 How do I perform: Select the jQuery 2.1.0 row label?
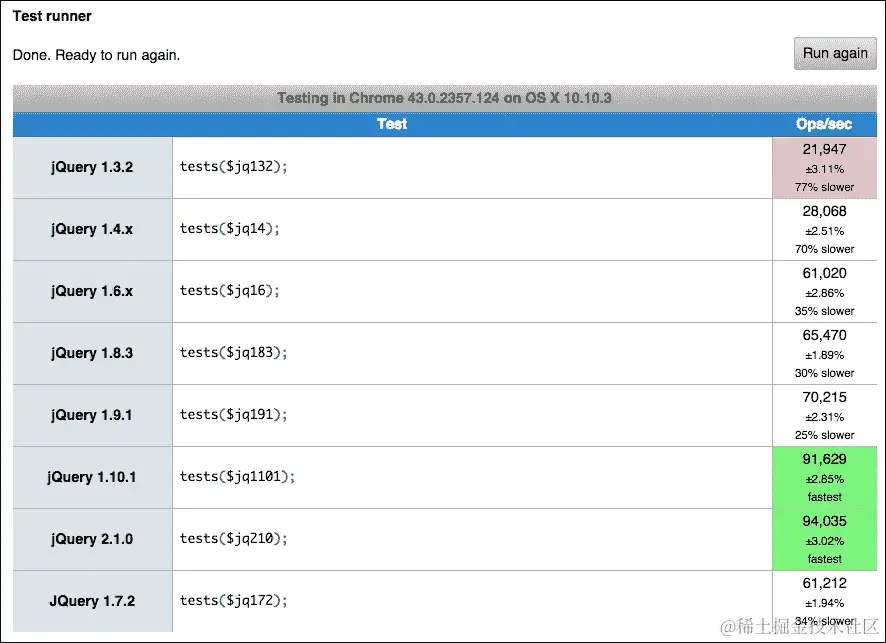pyautogui.click(x=92, y=540)
